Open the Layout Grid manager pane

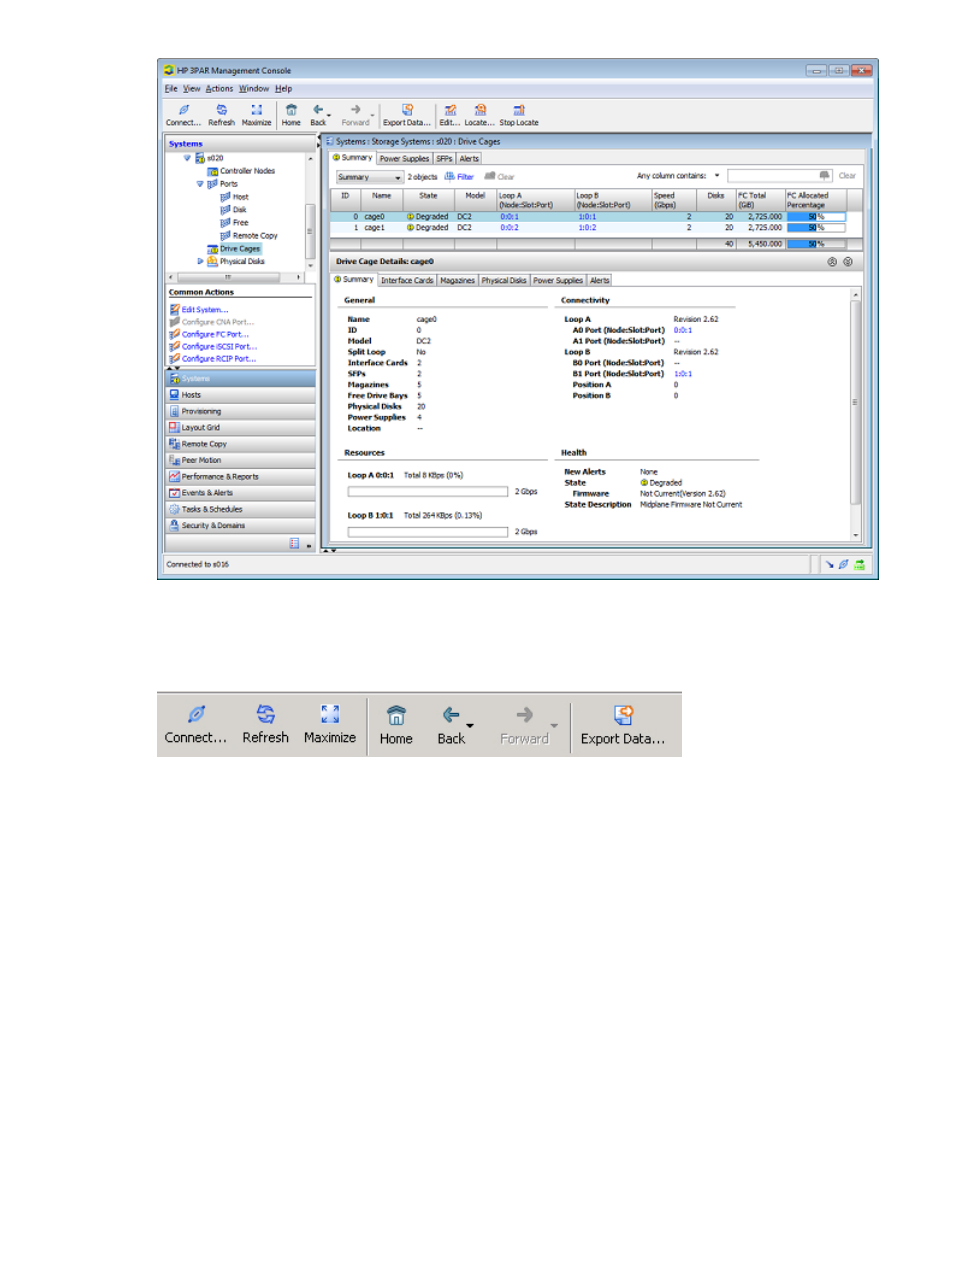[x=240, y=427]
